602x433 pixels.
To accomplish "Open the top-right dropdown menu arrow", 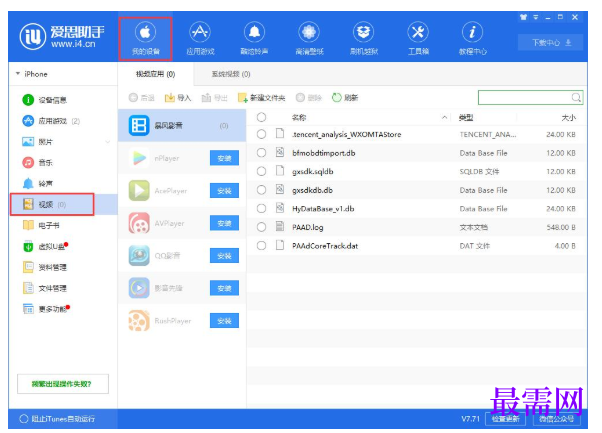I will [x=536, y=17].
